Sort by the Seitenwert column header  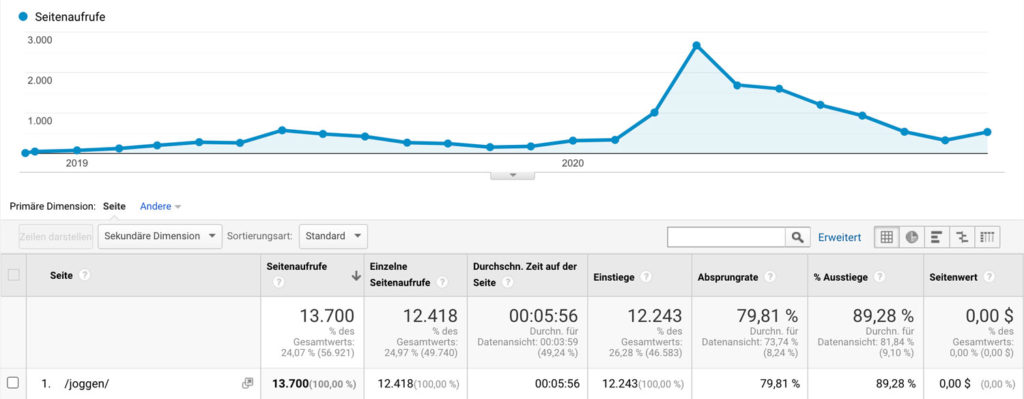953,277
